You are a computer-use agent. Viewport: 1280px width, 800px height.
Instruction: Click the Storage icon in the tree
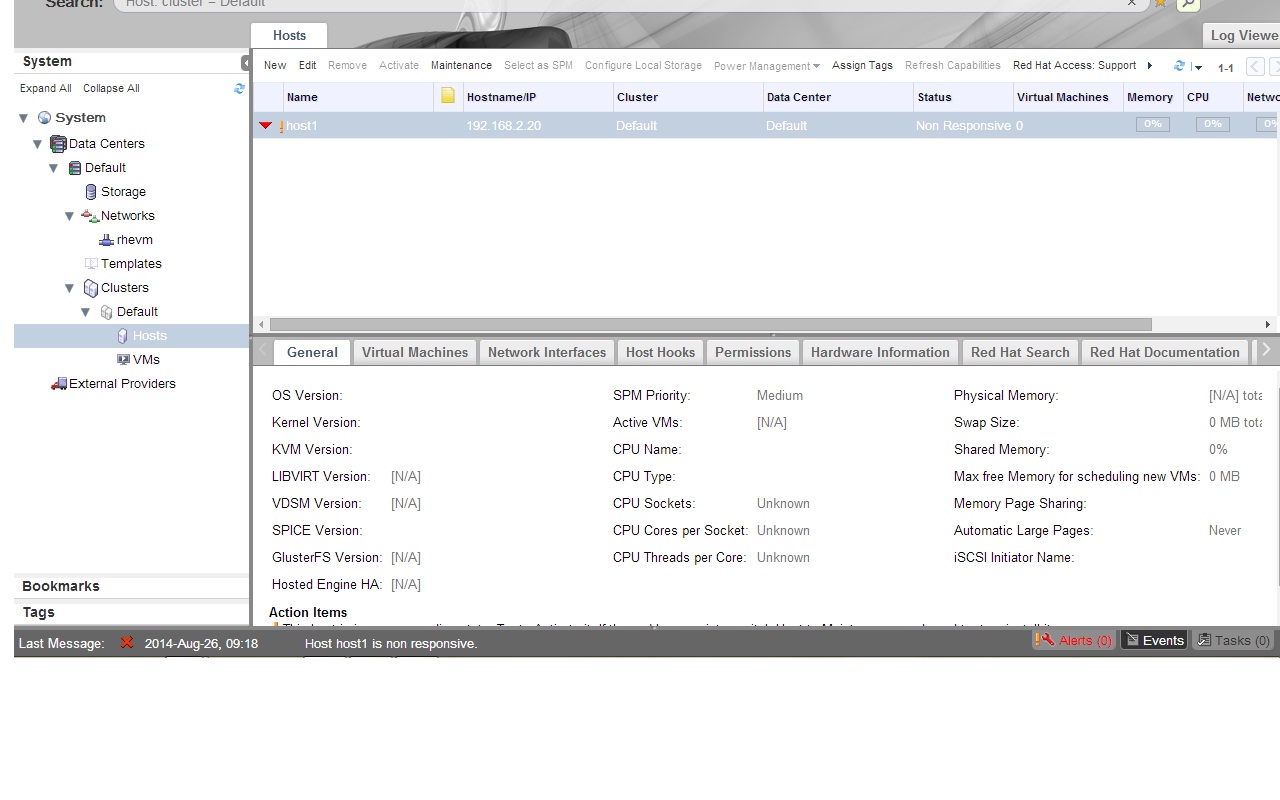click(91, 192)
